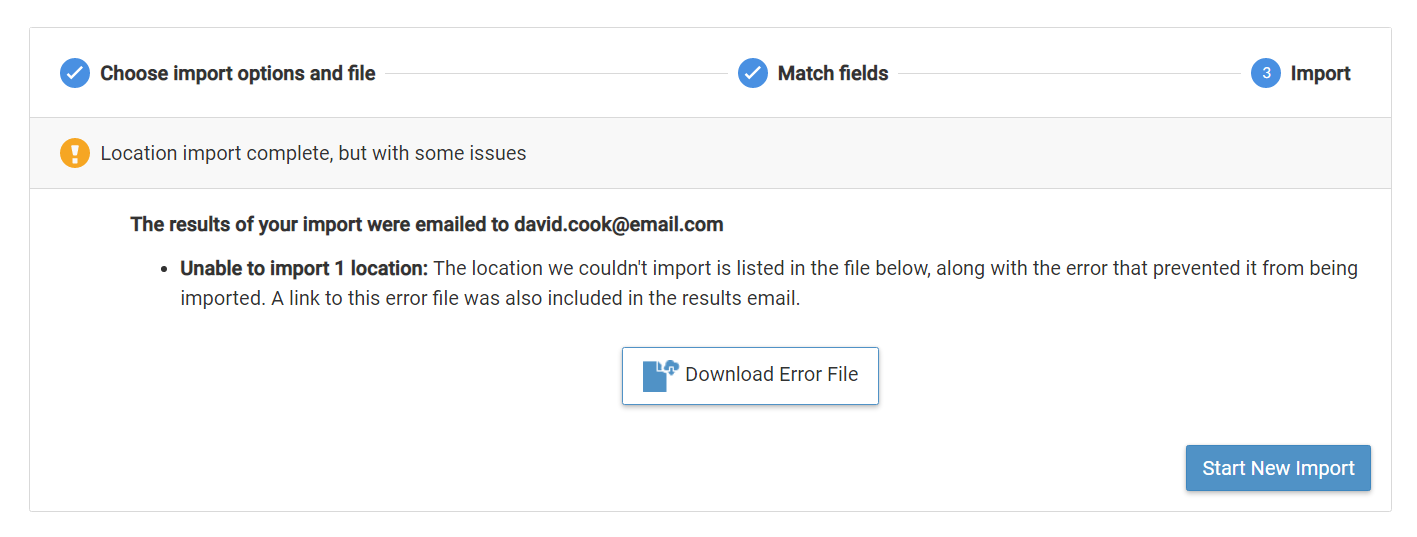The width and height of the screenshot is (1417, 537).
Task: Click the import complete status message
Action: pyautogui.click(x=313, y=153)
